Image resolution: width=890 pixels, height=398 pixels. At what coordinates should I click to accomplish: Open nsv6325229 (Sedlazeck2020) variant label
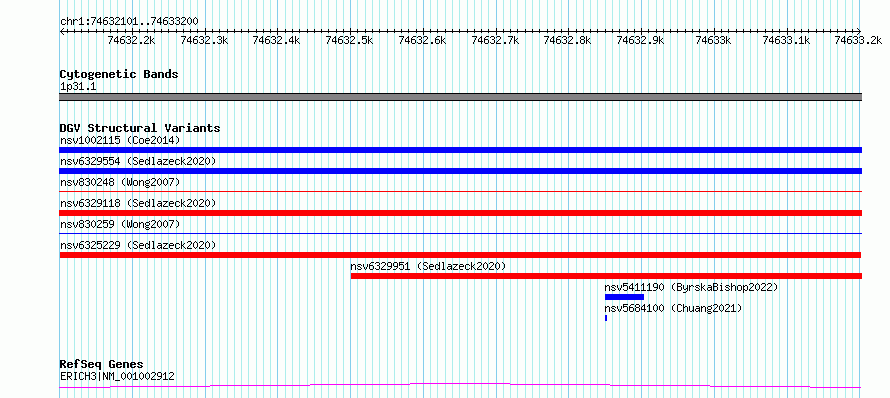pyautogui.click(x=138, y=245)
